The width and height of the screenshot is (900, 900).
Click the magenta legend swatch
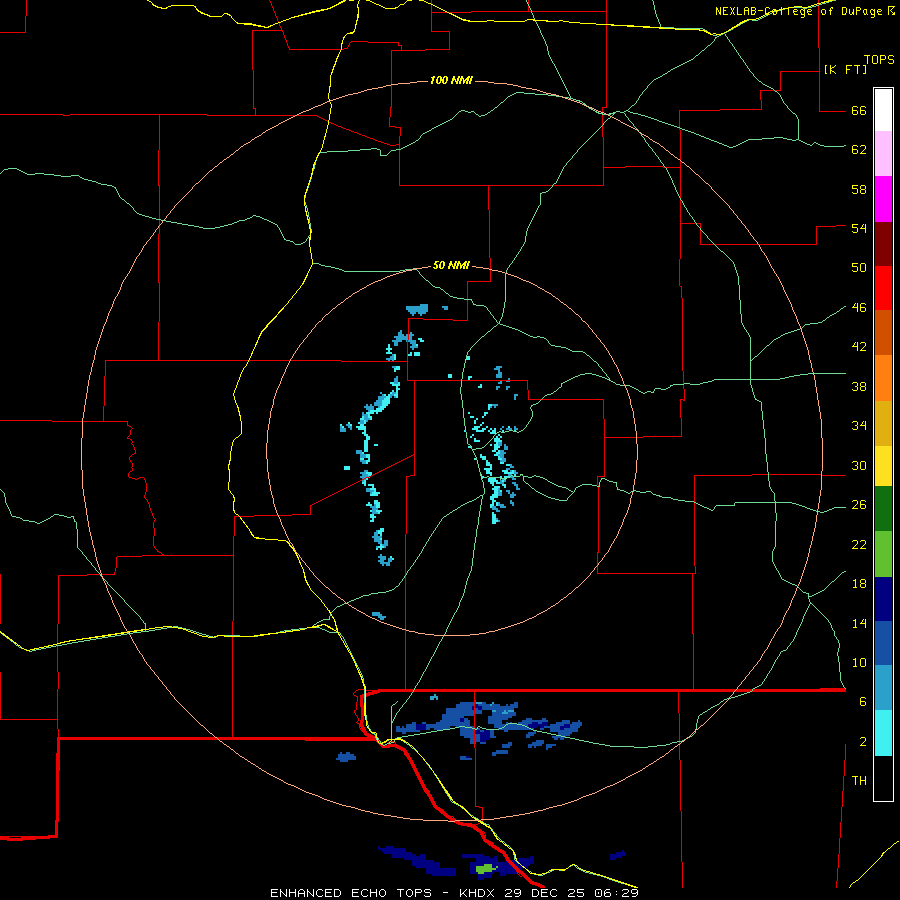tap(883, 199)
